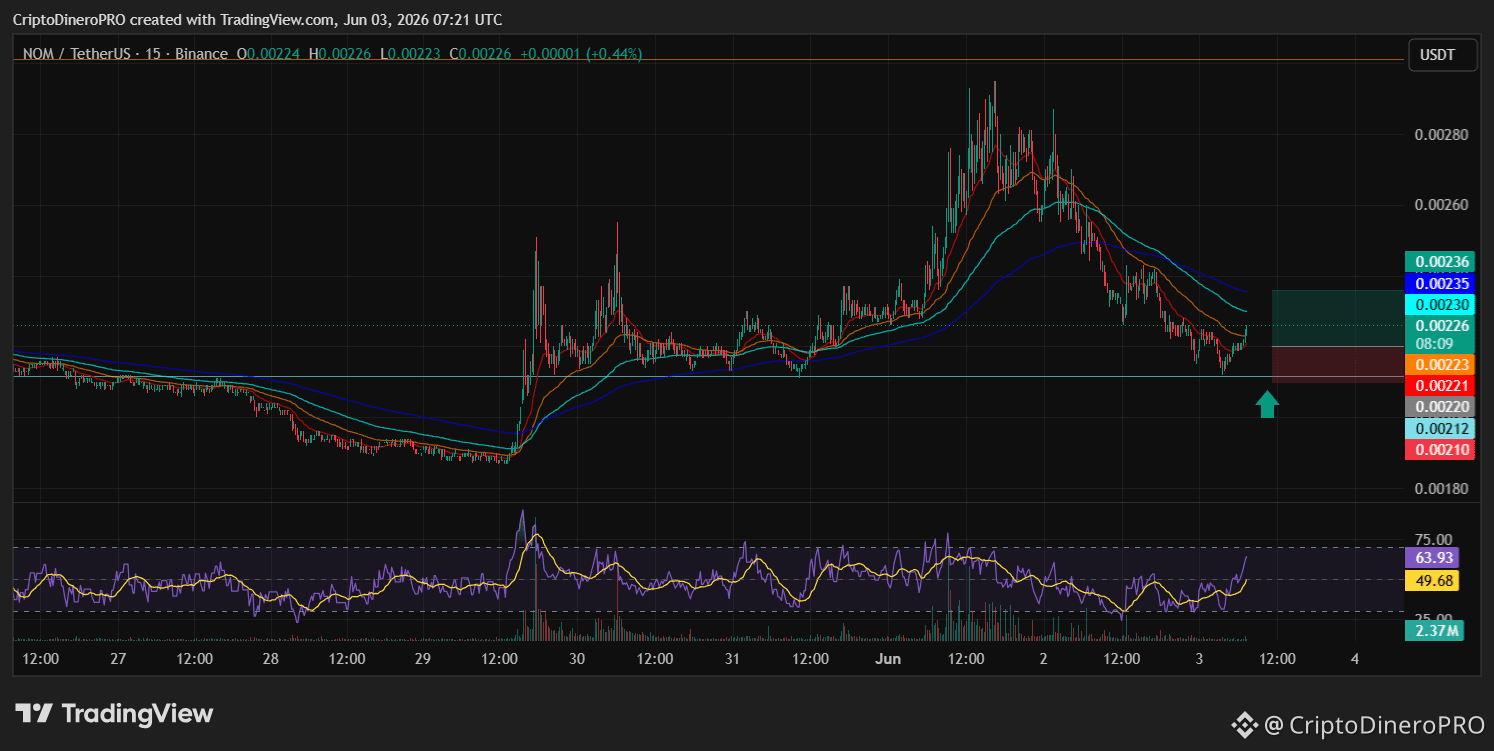Image resolution: width=1494 pixels, height=751 pixels.
Task: Click the 0.00280 price scale value
Action: click(x=1441, y=134)
